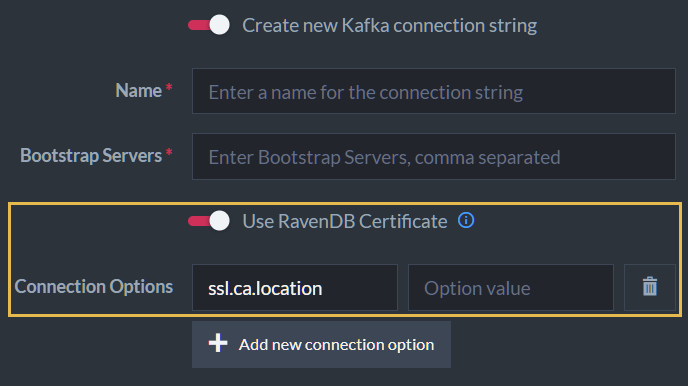Image resolution: width=688 pixels, height=386 pixels.
Task: Add new connection option
Action: (321, 344)
